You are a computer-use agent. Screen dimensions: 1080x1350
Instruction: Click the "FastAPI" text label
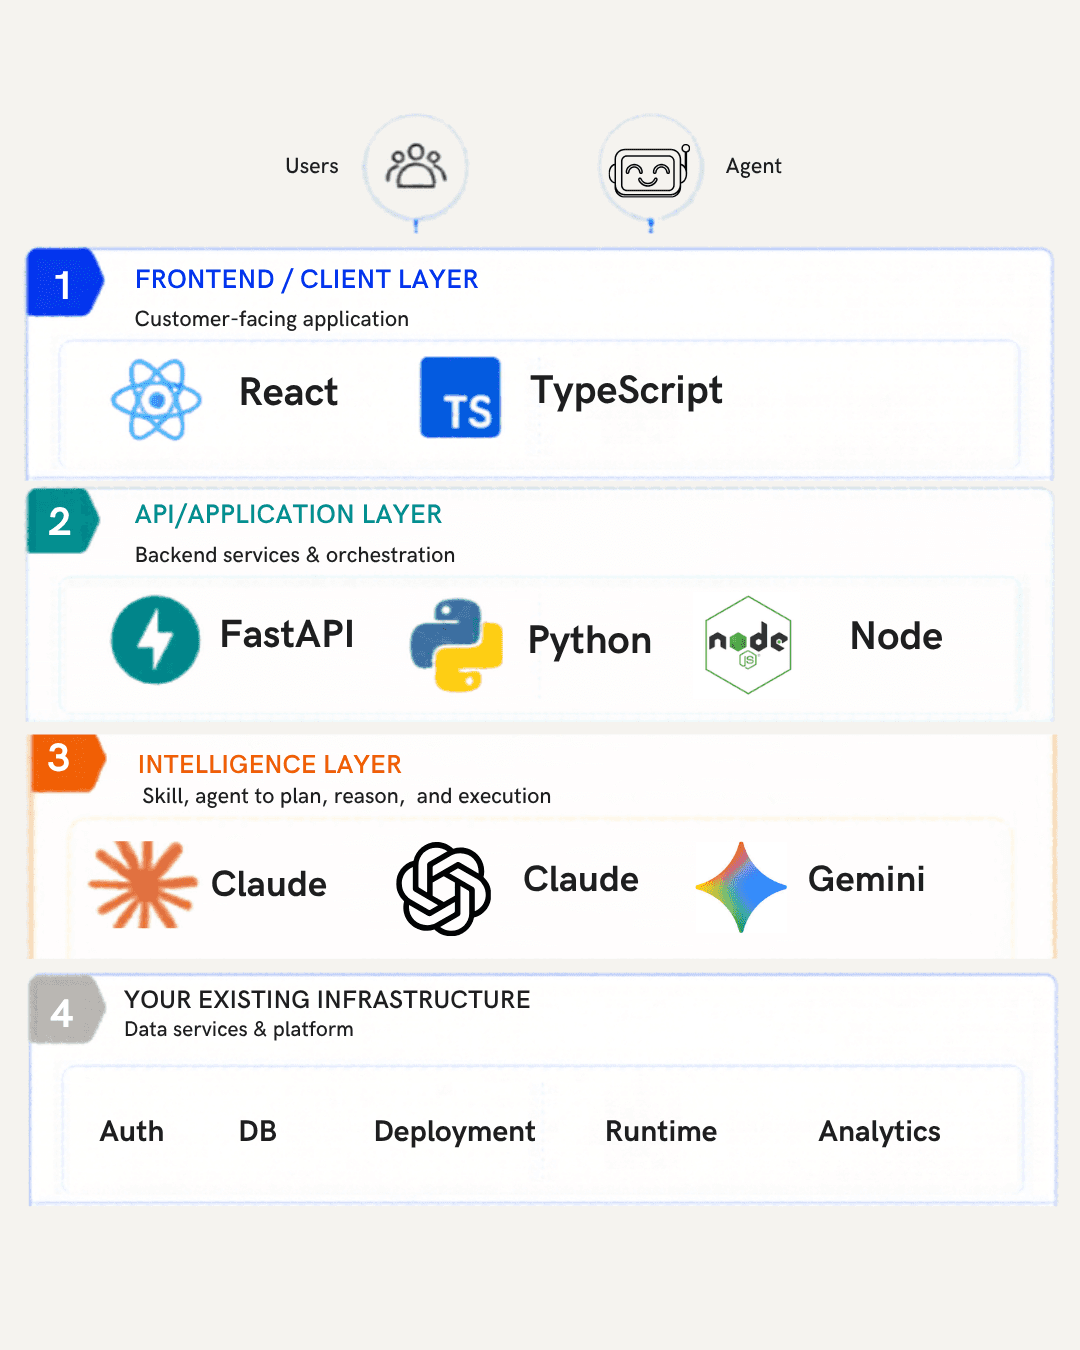click(x=287, y=634)
